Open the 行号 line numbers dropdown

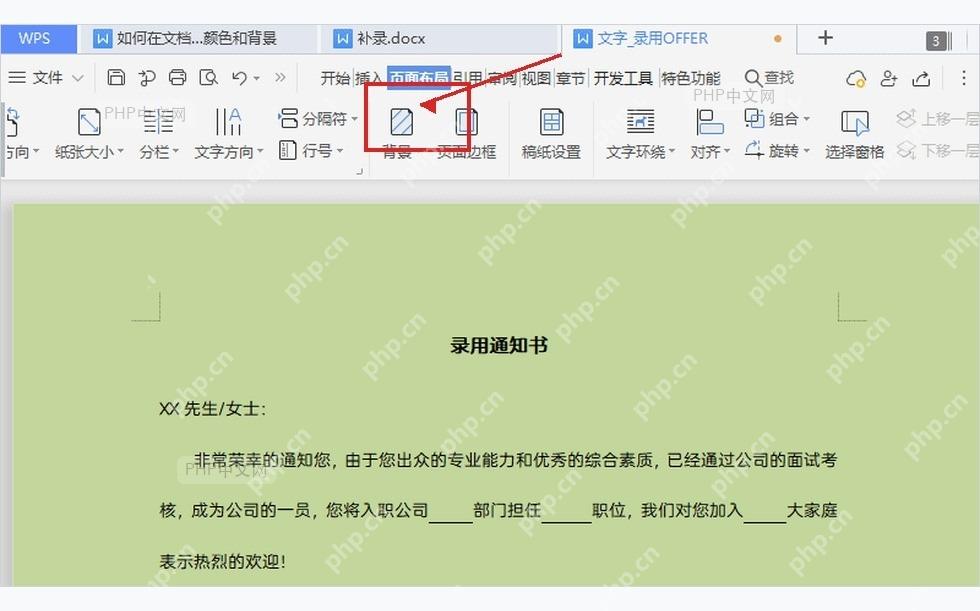coord(311,151)
